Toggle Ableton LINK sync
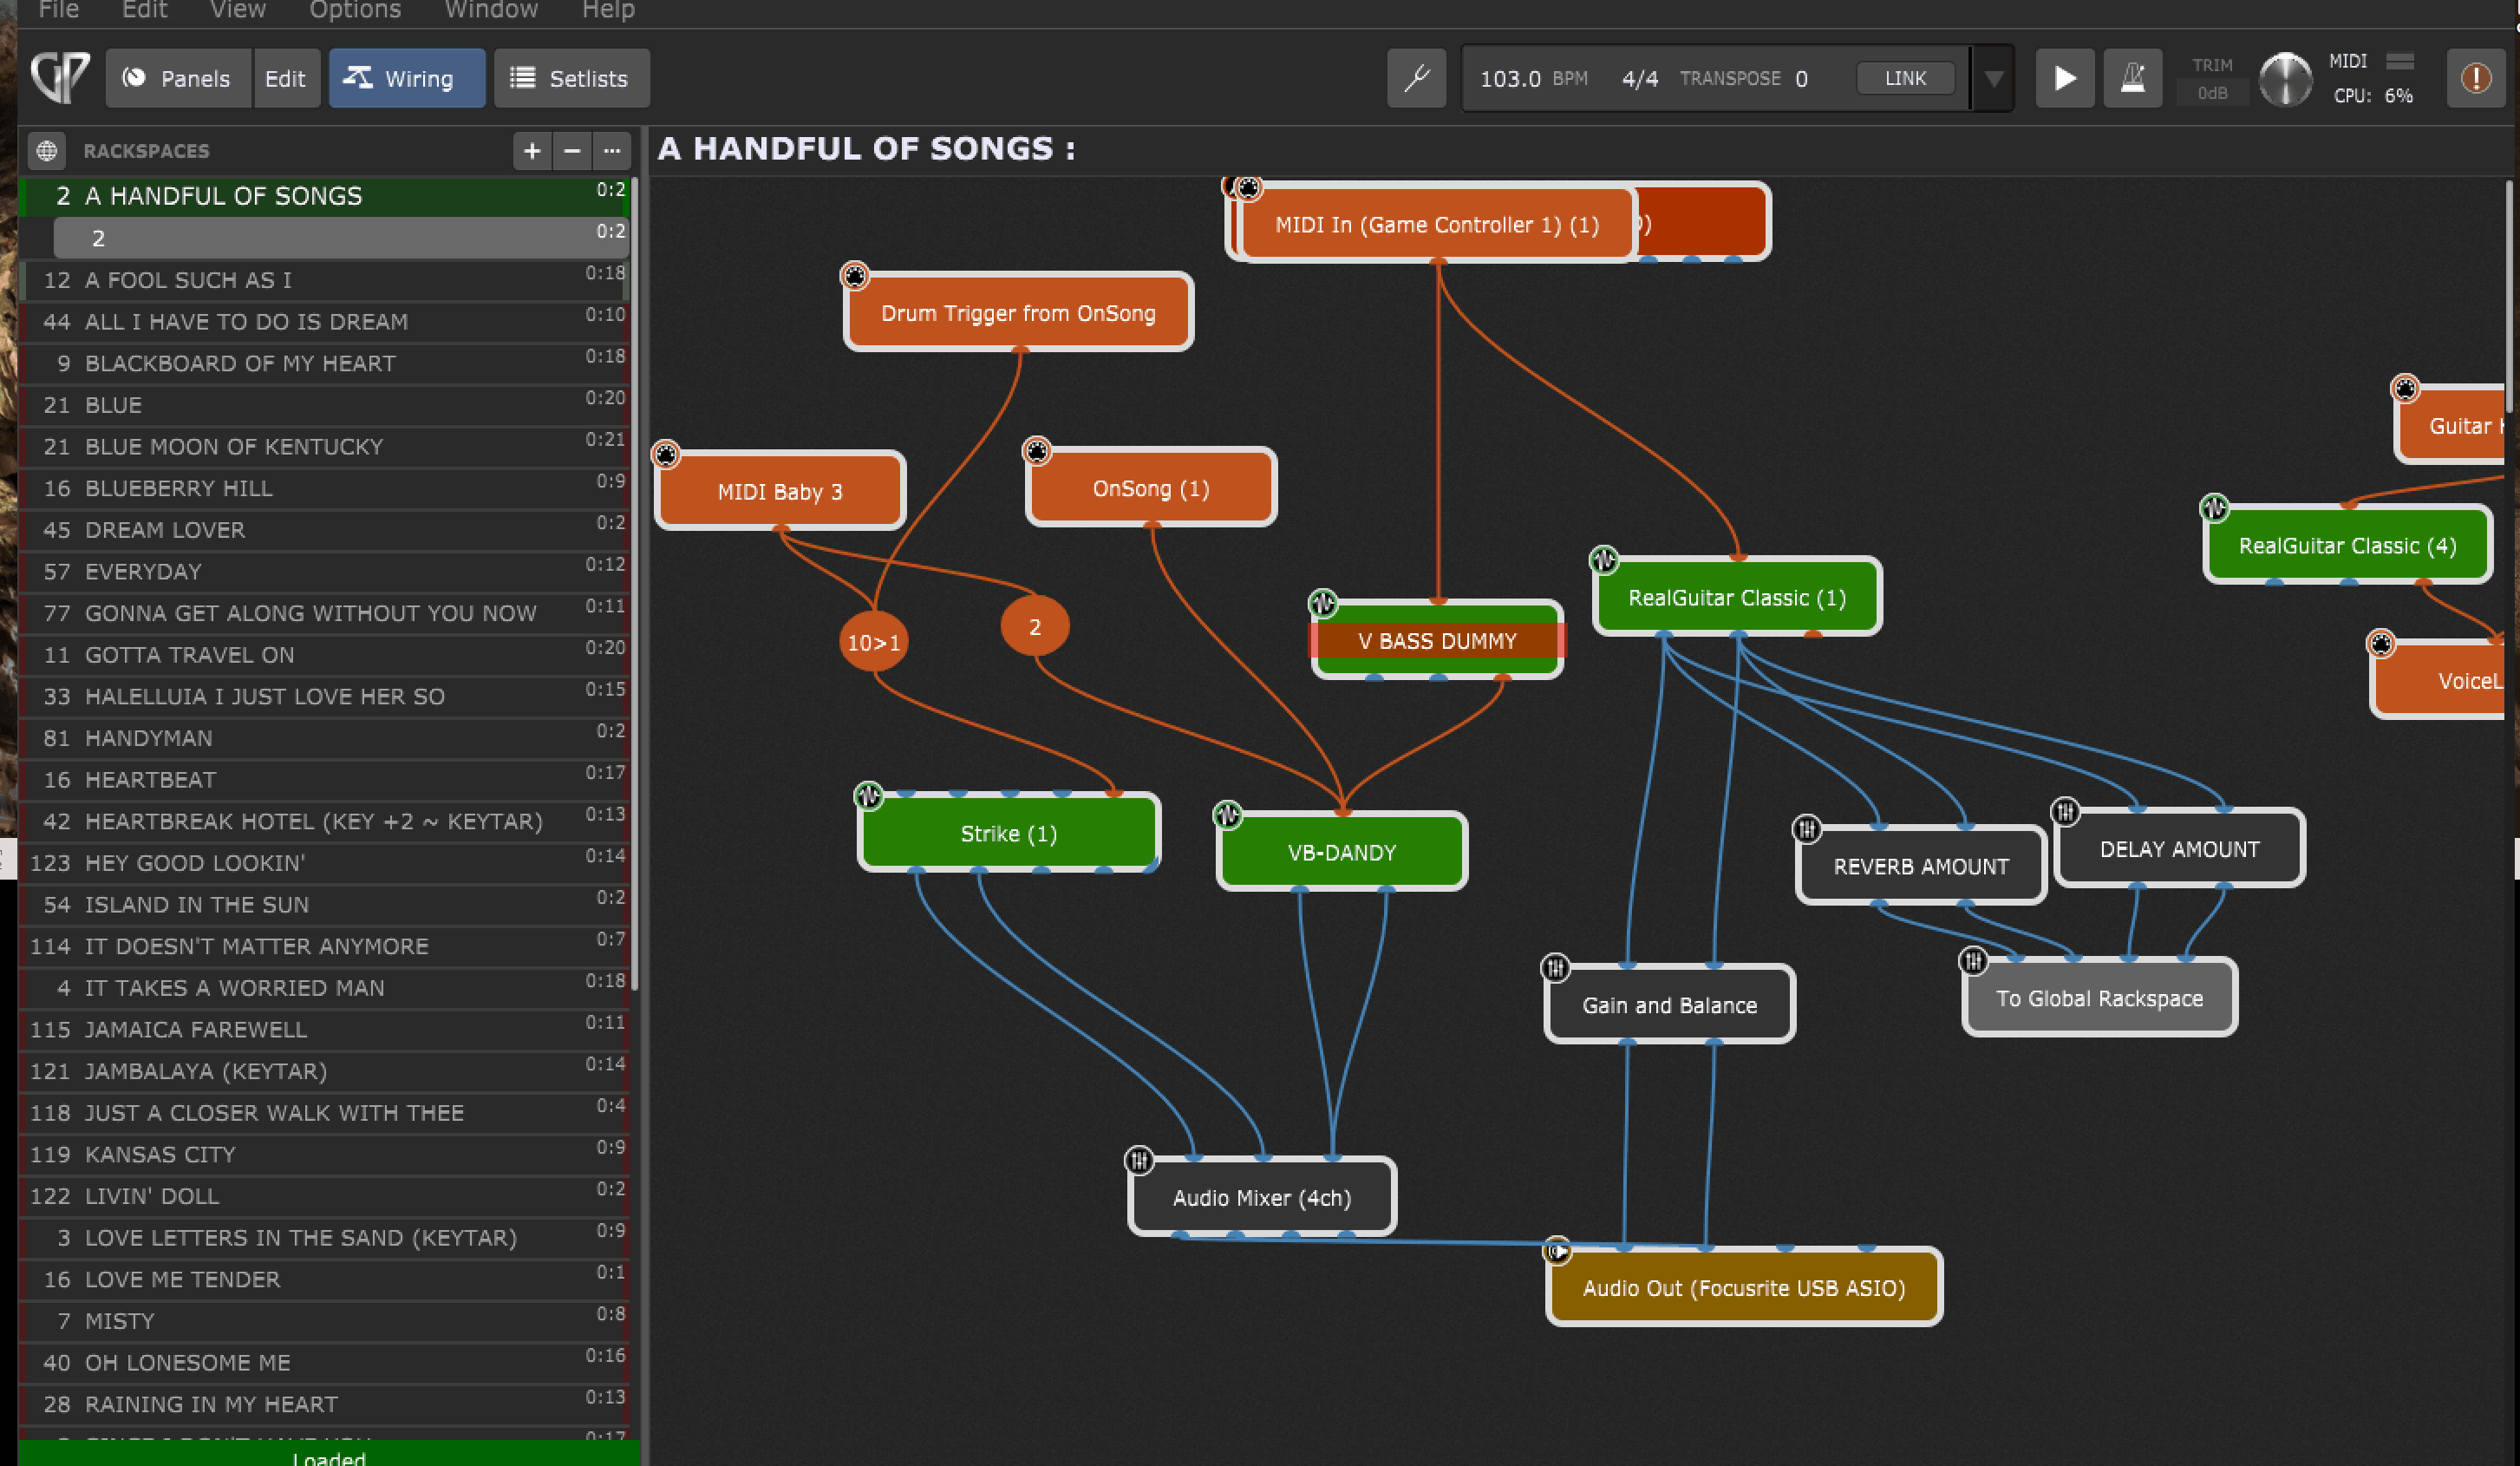 pyautogui.click(x=1905, y=78)
